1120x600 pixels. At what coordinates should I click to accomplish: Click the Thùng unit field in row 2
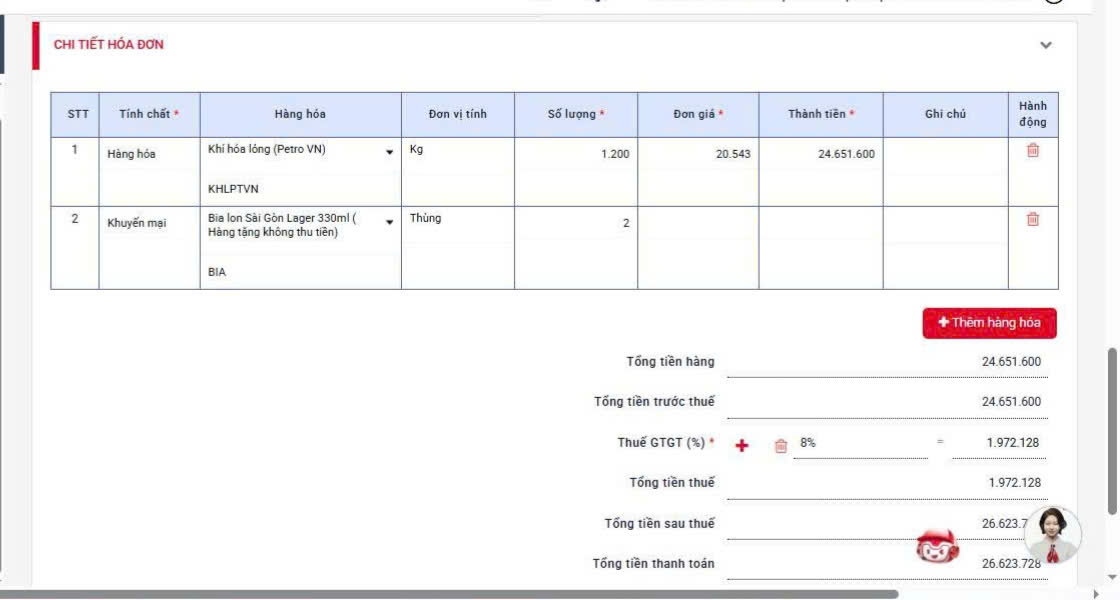pos(457,219)
